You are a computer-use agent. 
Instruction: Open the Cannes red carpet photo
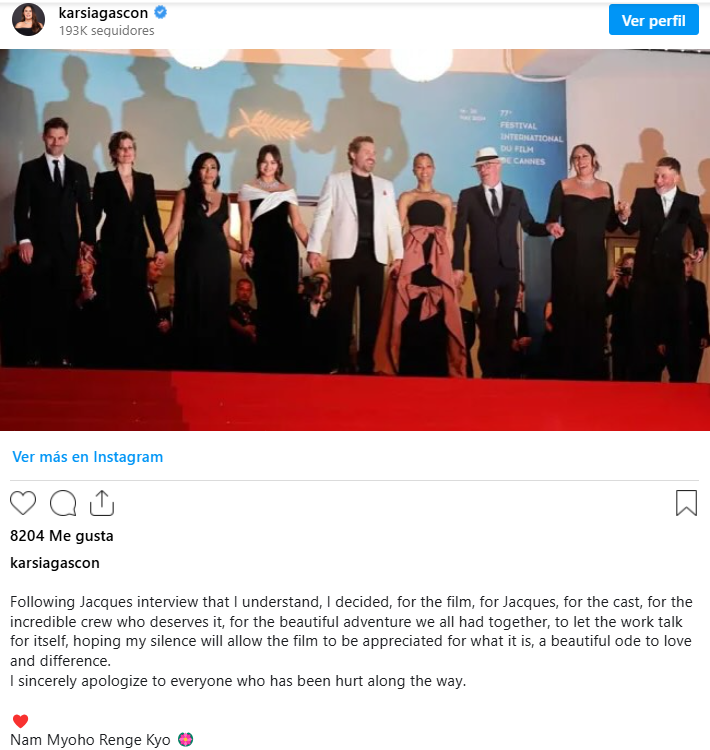coord(355,240)
